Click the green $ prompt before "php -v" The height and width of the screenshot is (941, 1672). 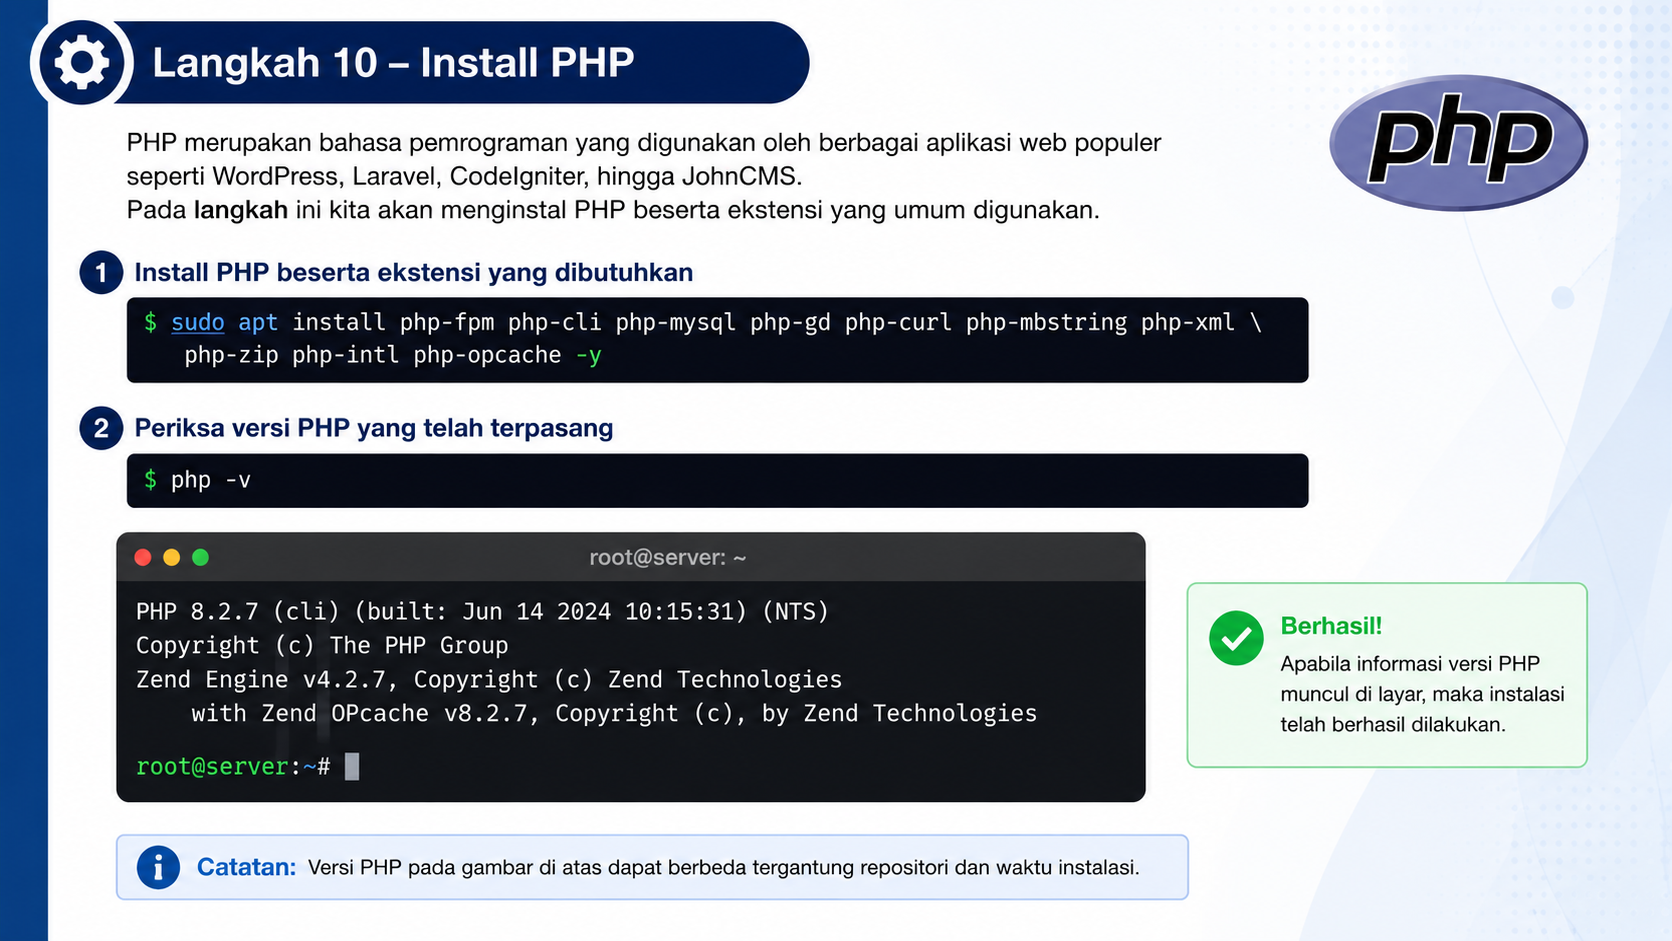click(151, 480)
